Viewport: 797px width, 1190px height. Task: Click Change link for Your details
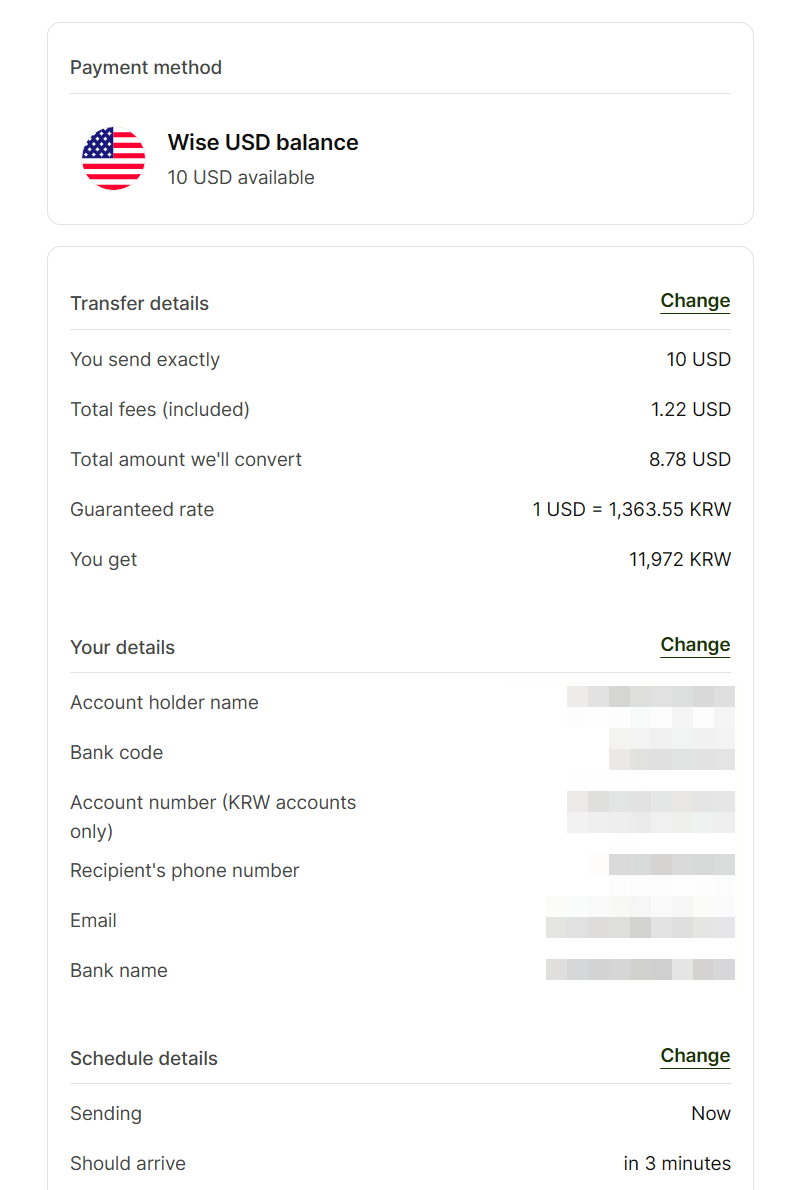click(695, 645)
